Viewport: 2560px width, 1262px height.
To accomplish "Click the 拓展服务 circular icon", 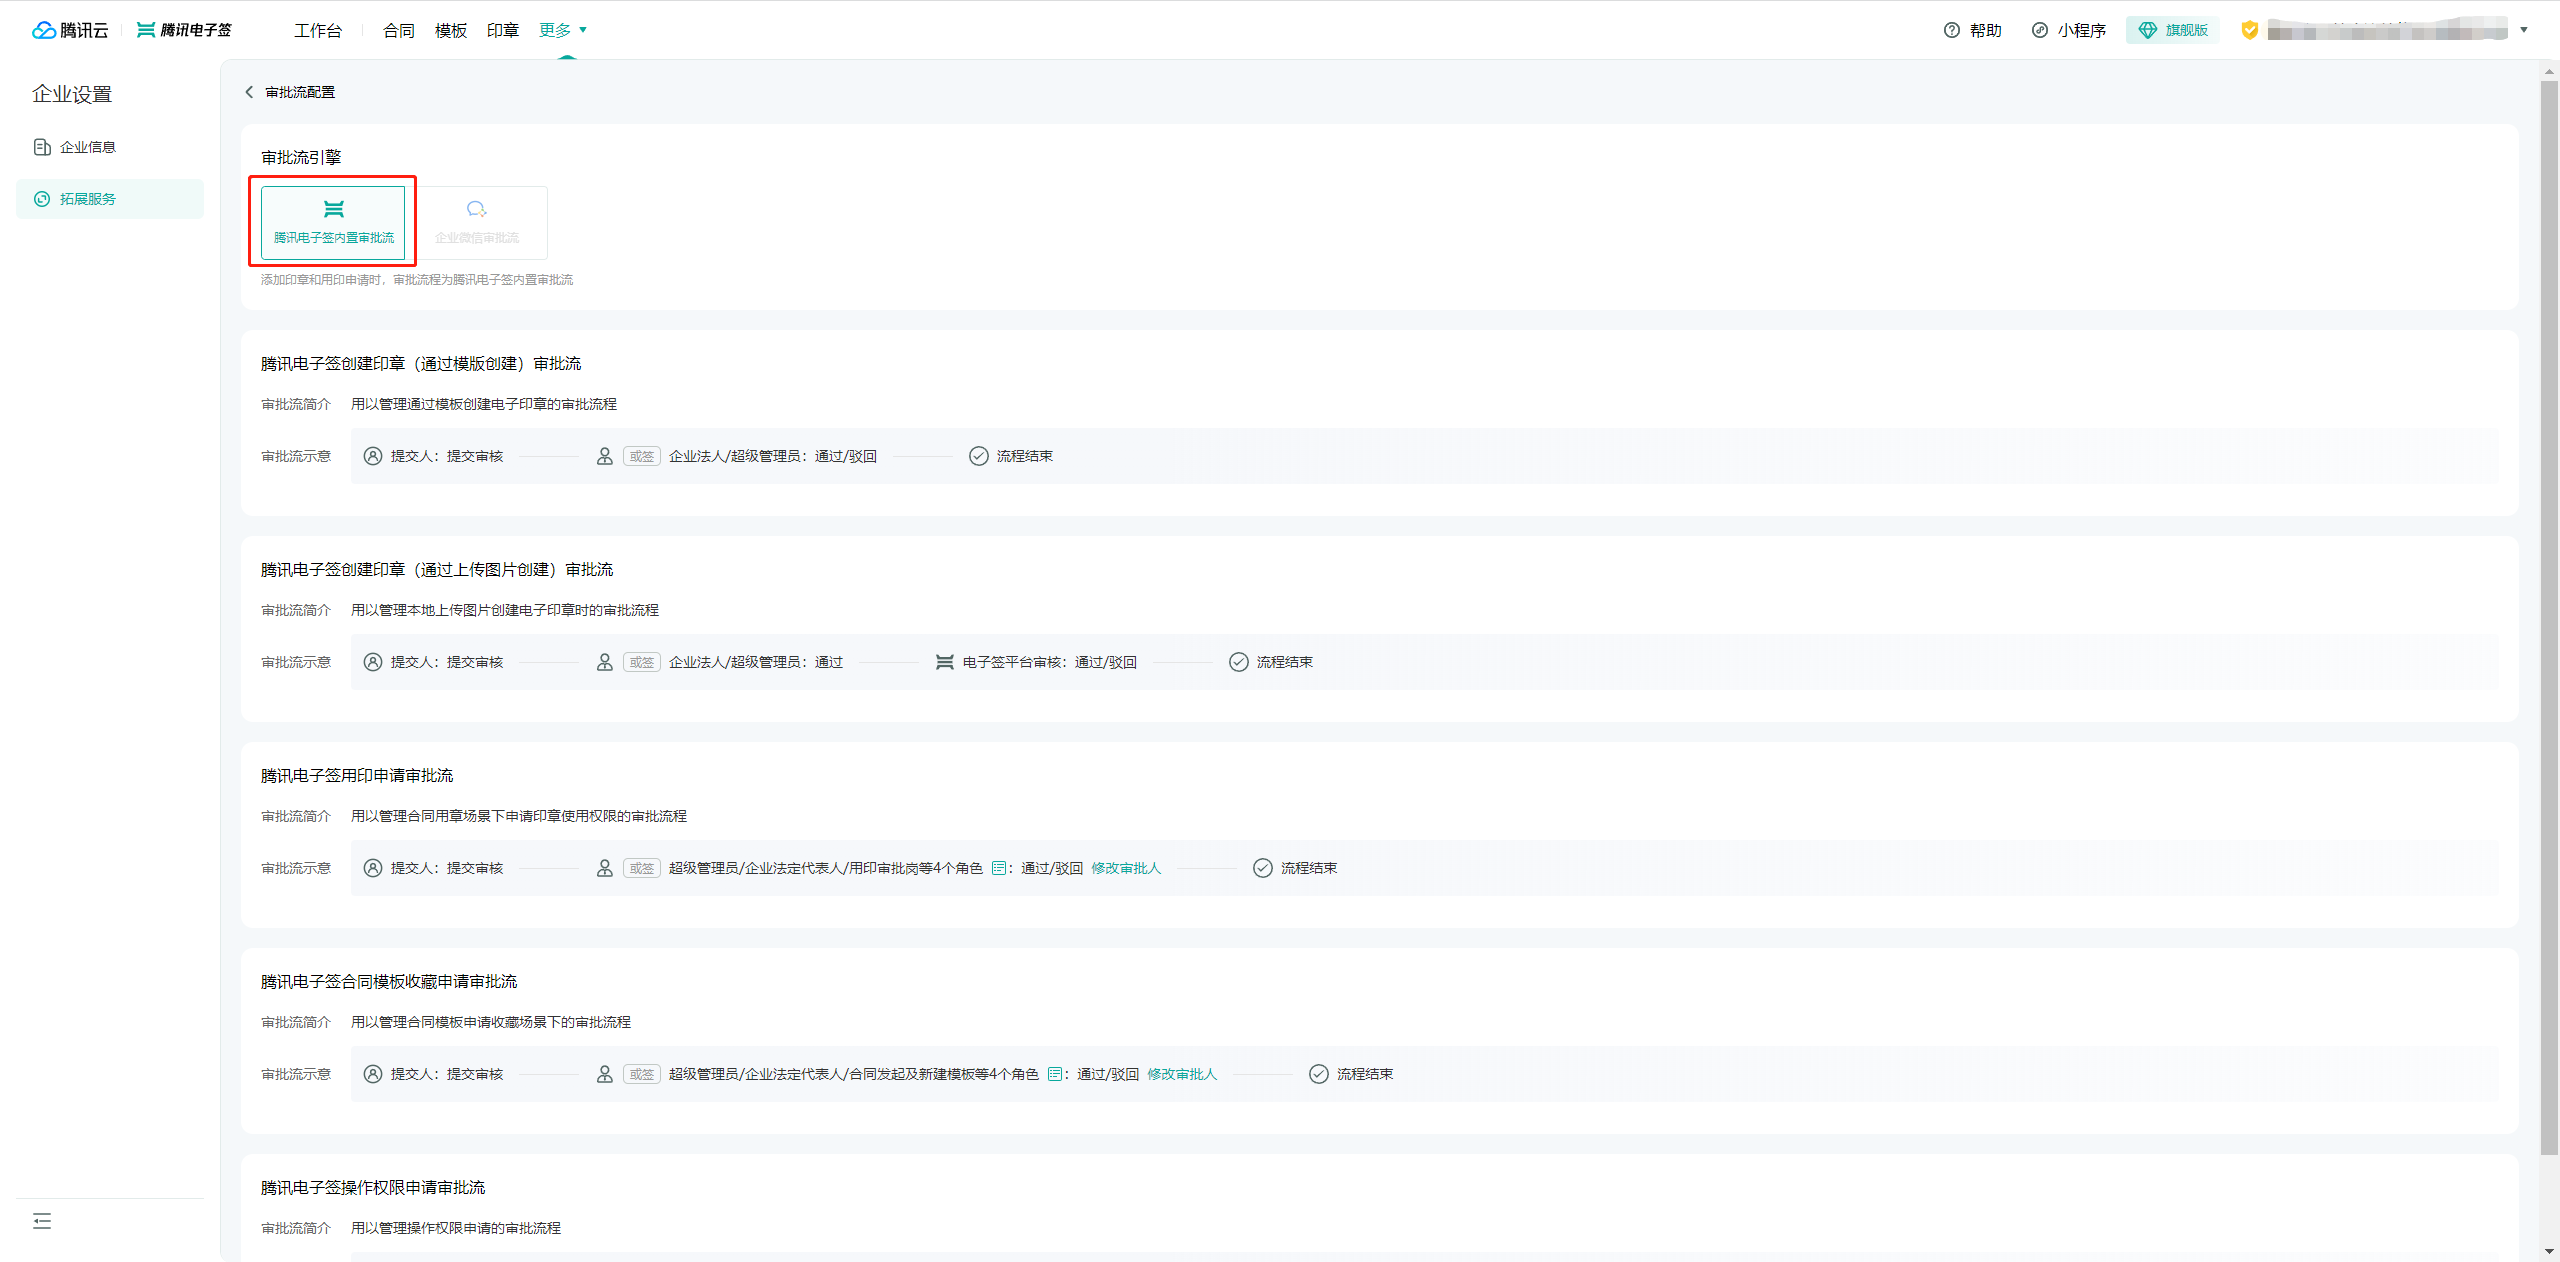I will (42, 199).
